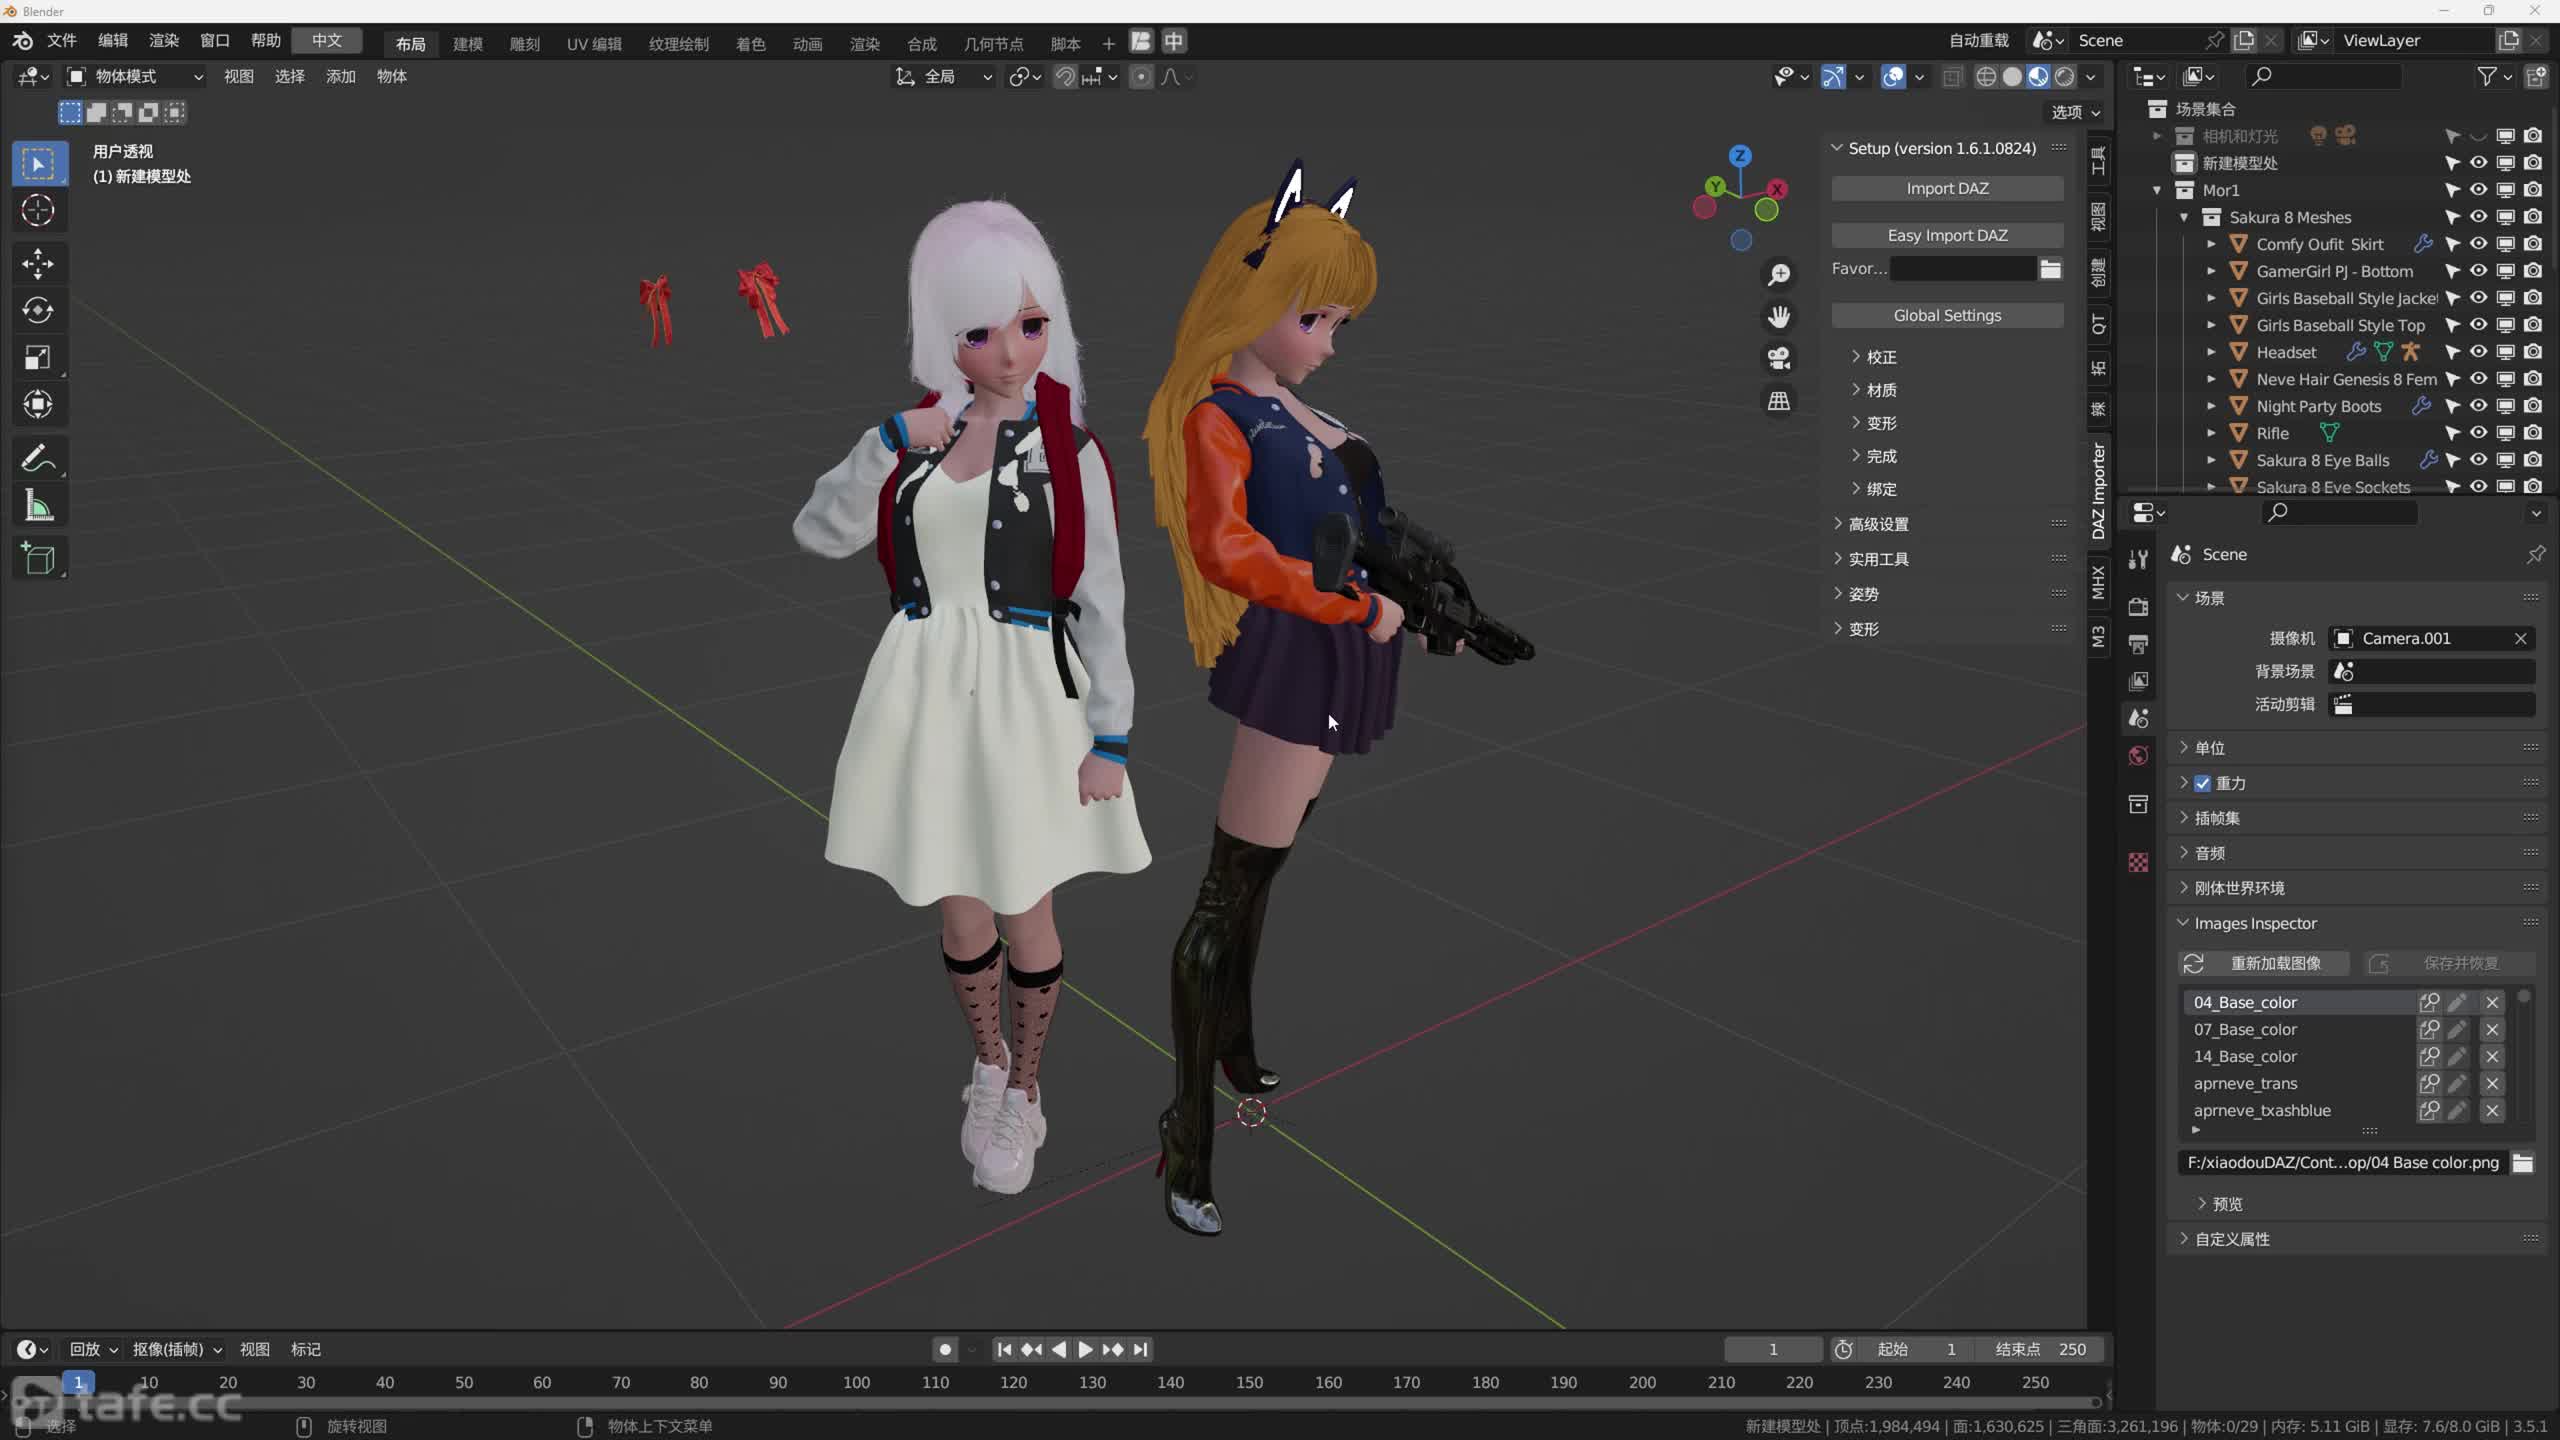Screen dimensions: 2560x1440
Task: Open Global Settings button
Action: click(x=1947, y=315)
